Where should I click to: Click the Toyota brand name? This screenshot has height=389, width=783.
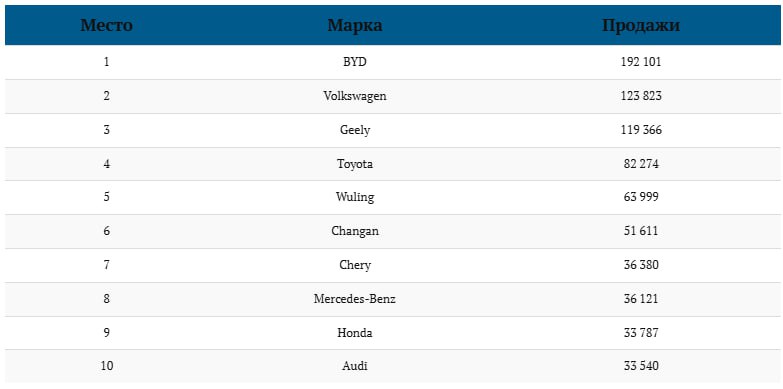355,164
